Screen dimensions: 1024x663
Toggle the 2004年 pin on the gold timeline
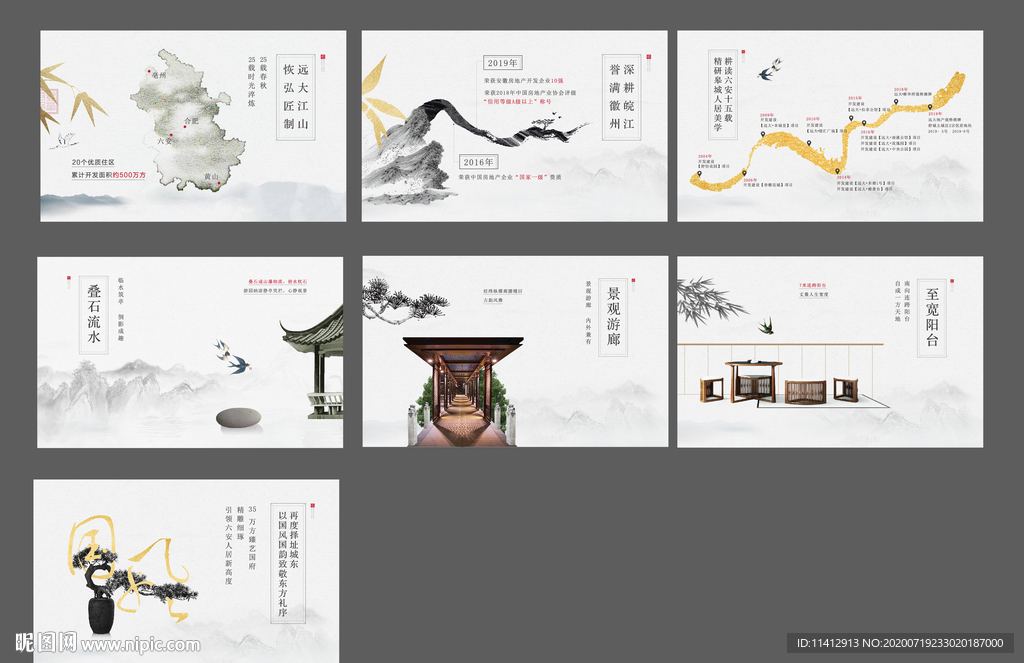click(x=699, y=173)
